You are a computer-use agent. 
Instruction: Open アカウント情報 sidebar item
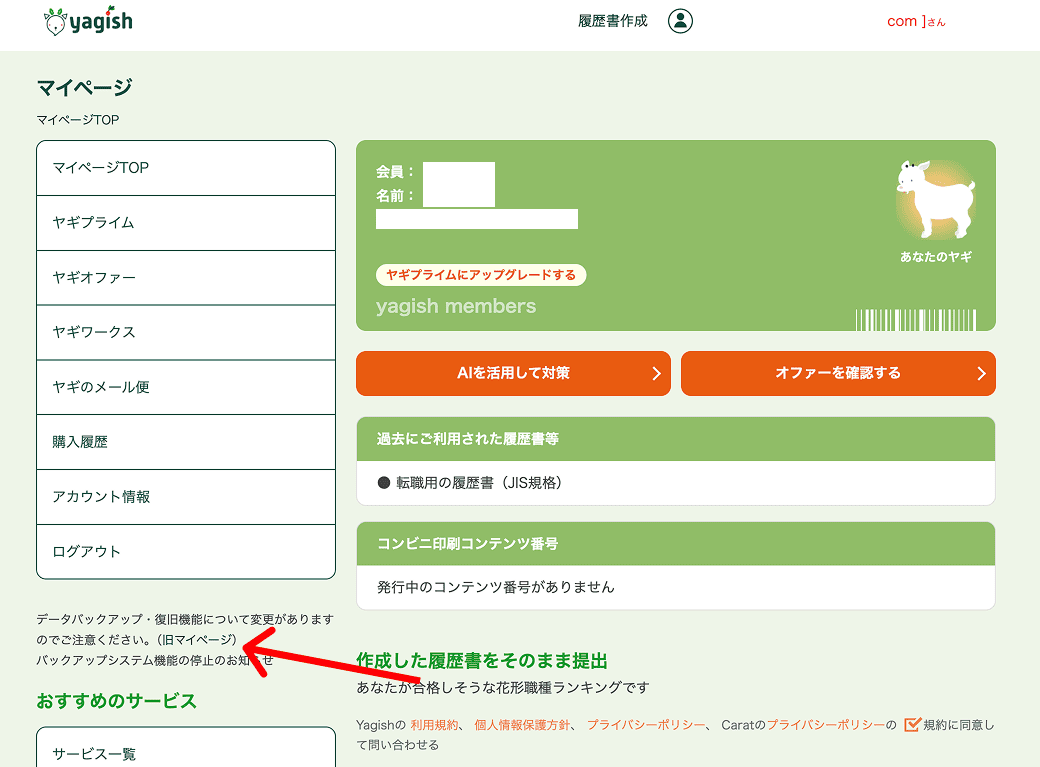[186, 497]
